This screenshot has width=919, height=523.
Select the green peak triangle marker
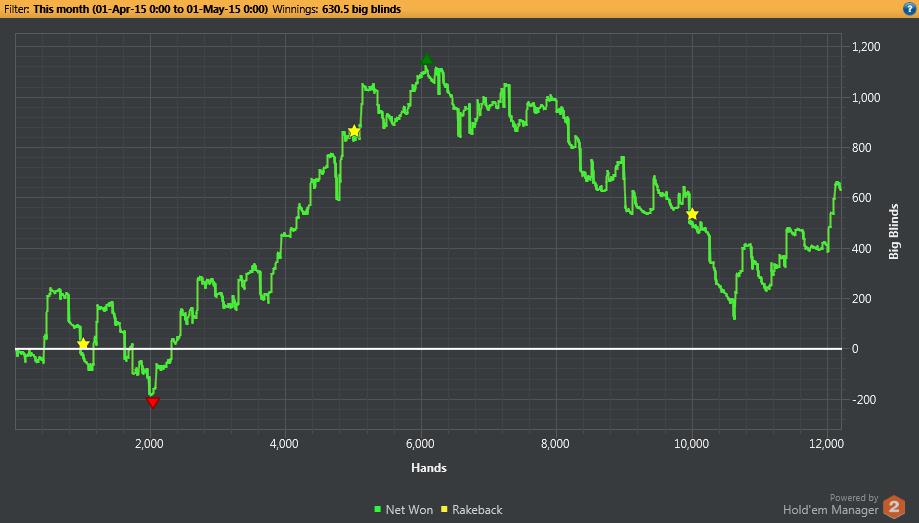tap(427, 59)
